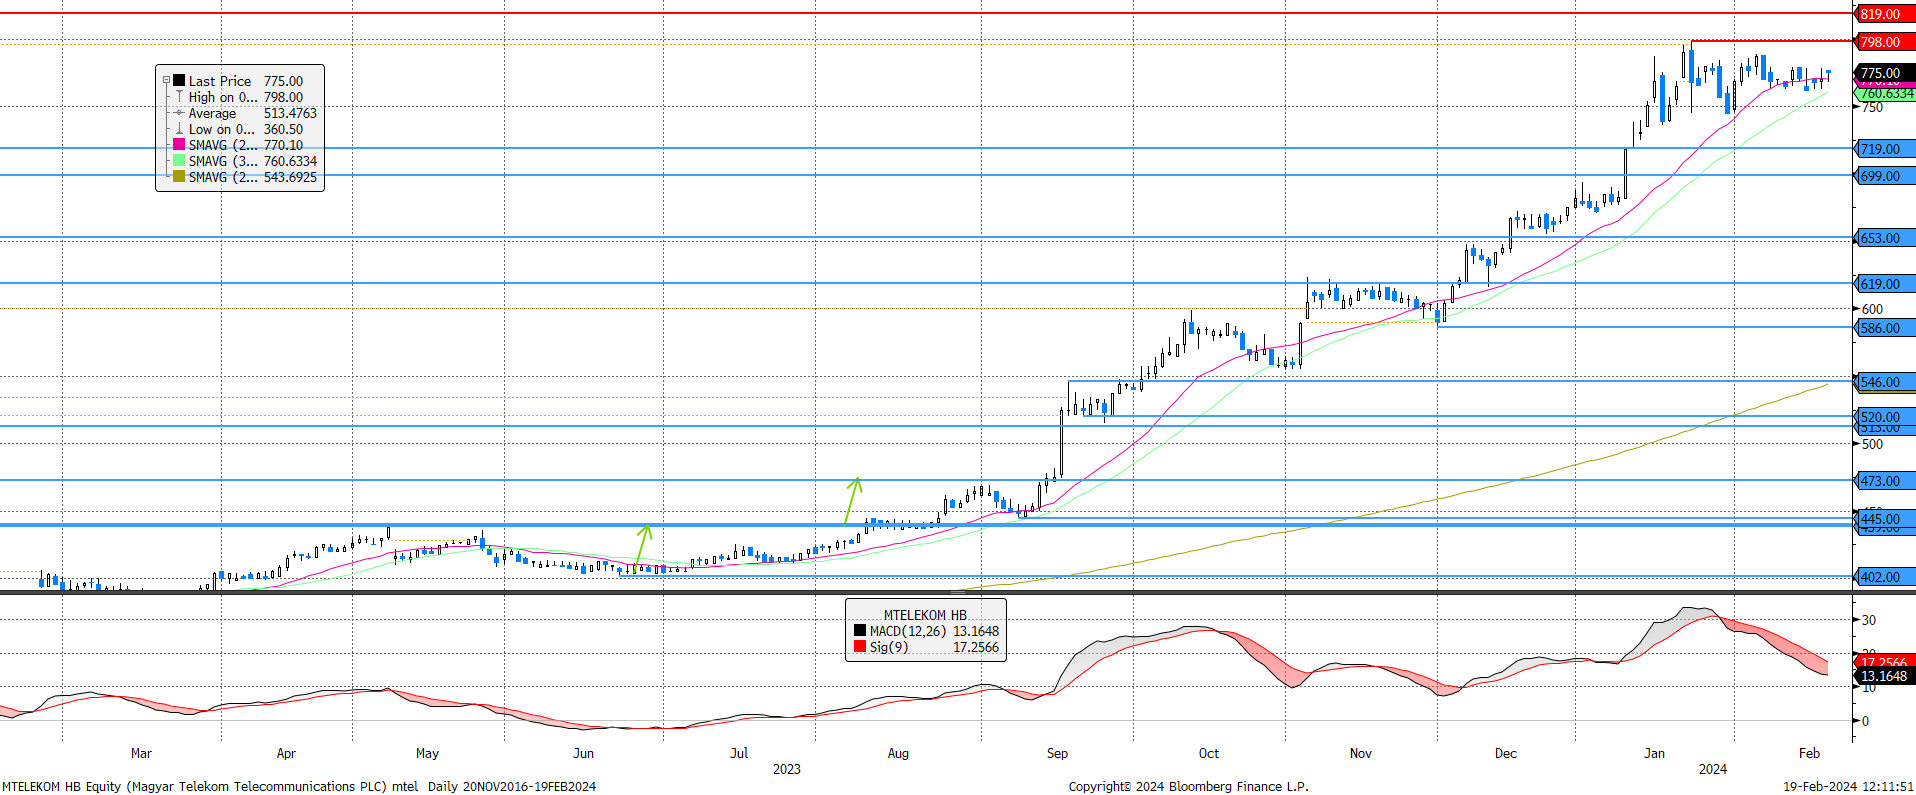Screen dimensions: 1916x795
Task: Select the 520.00 horizontal line label
Action: tap(1883, 416)
